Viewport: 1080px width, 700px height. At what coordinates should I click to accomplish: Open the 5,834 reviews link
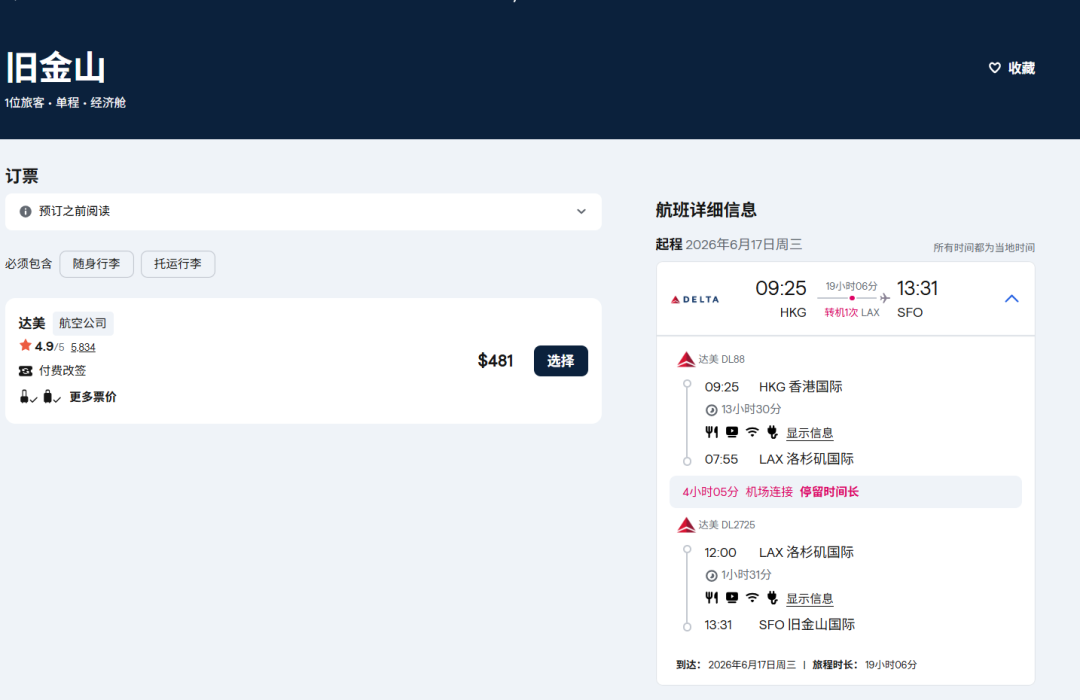pos(83,347)
